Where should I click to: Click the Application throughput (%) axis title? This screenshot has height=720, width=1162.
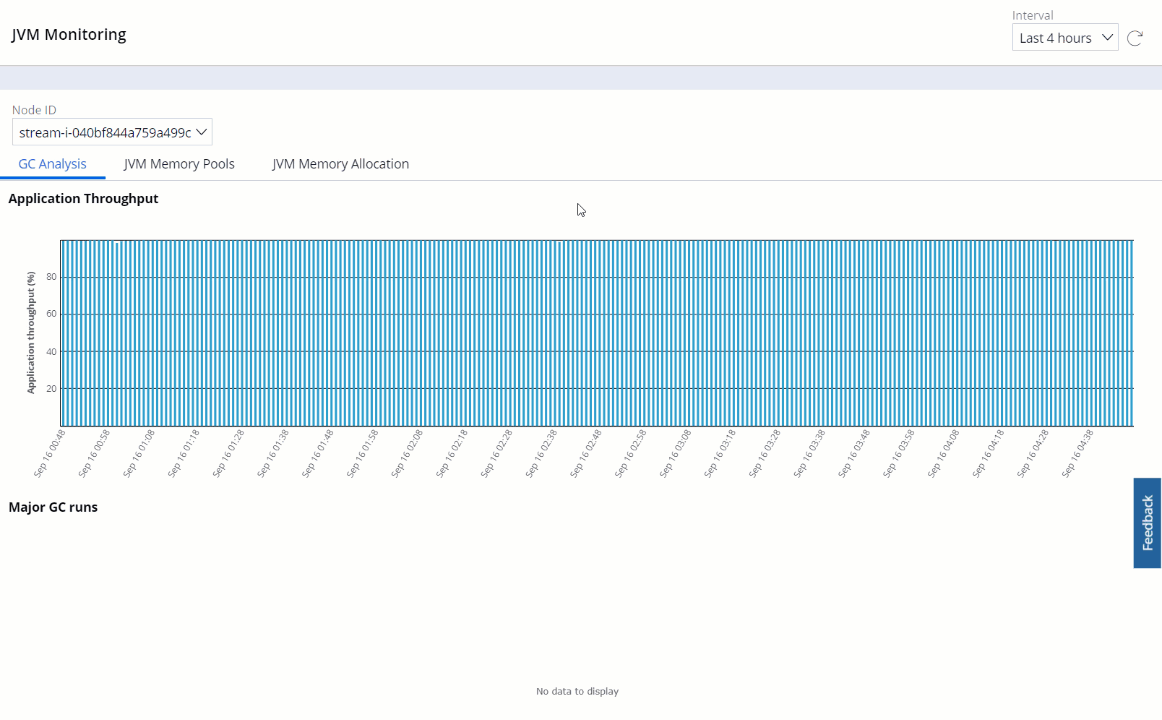coord(31,332)
